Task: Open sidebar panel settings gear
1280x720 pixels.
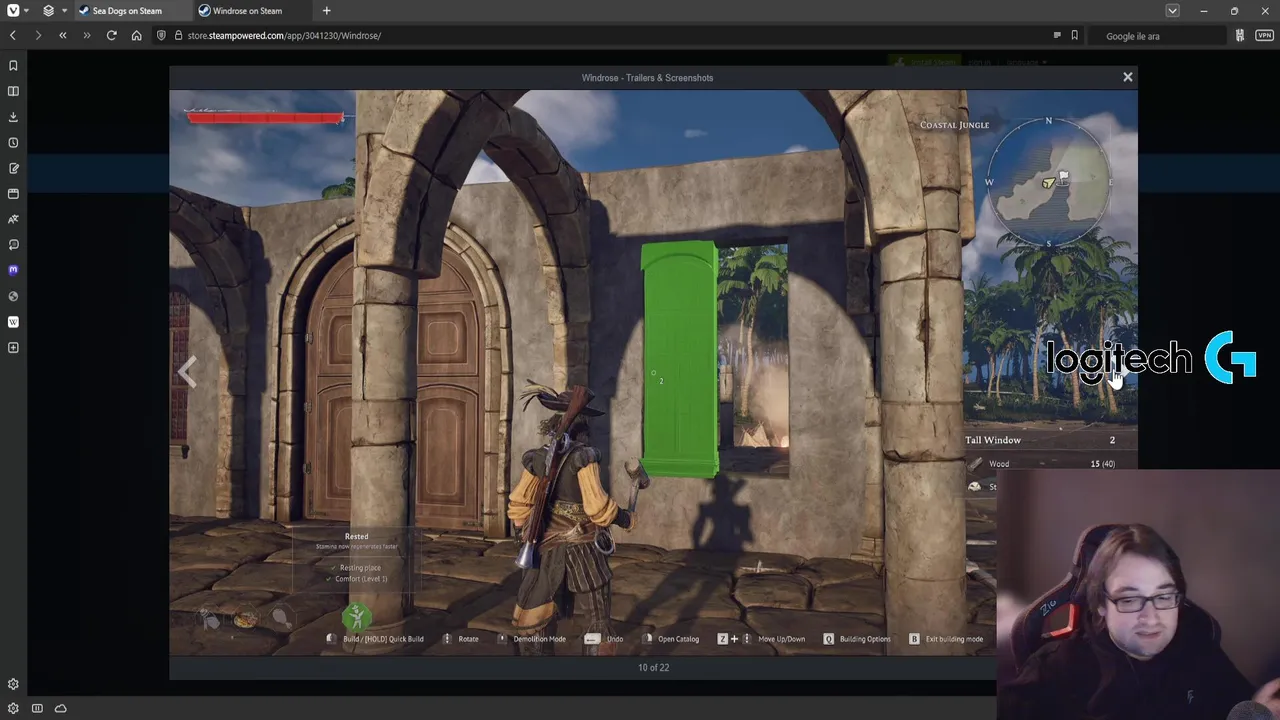Action: [13, 685]
